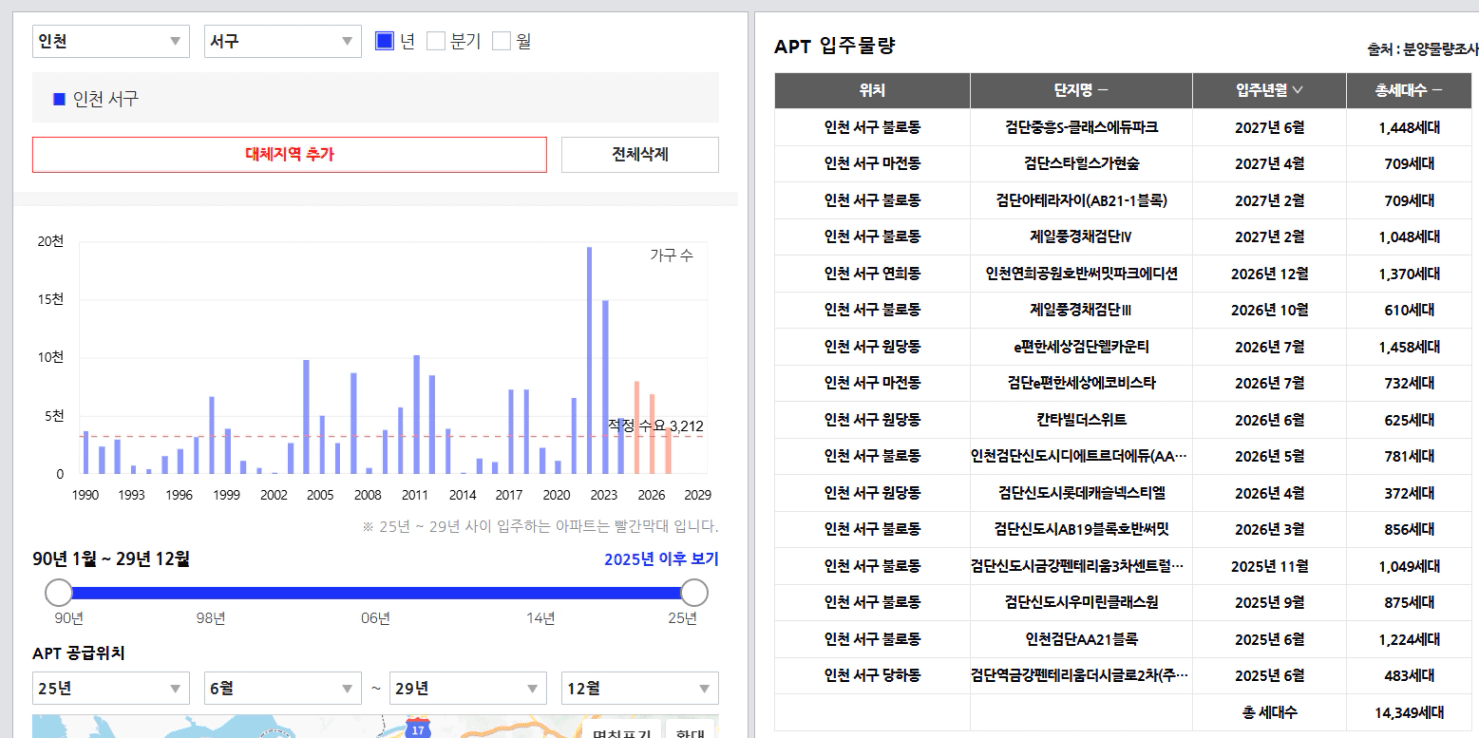Screen dimensions: 1479x738
Task: Select 검단중흥S-클래스에듀파크 row name
Action: 1081,127
